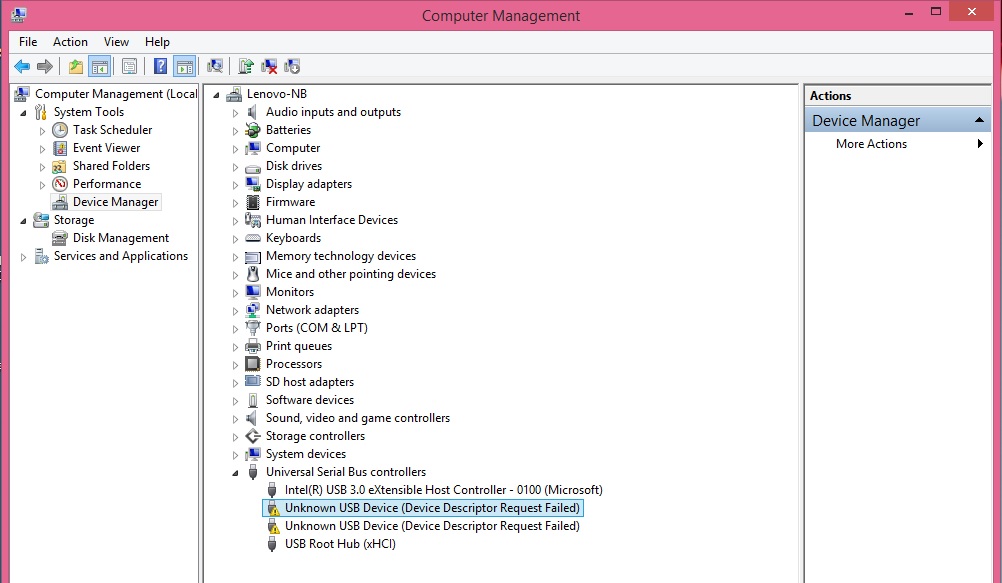The width and height of the screenshot is (1002, 583).
Task: Collapse Universal Serial Bus controllers node
Action: click(235, 473)
